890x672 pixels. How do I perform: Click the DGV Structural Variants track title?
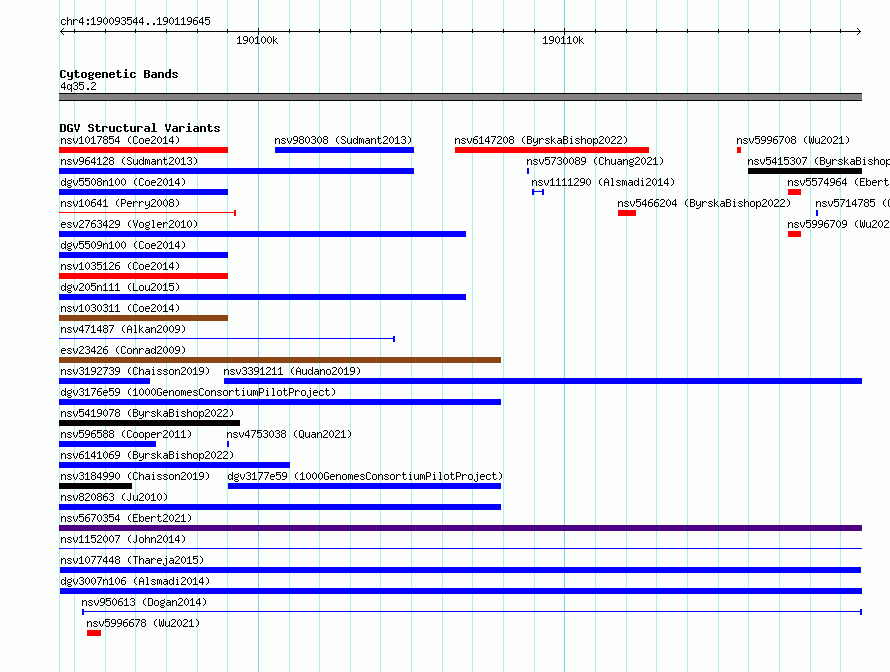[140, 128]
